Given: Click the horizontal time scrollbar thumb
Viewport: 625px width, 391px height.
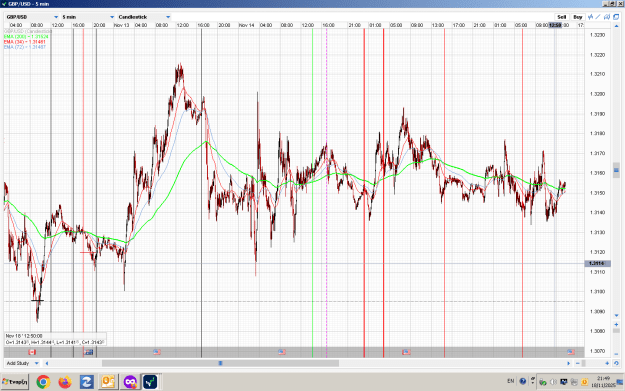Looking at the screenshot, I should coord(220,363).
